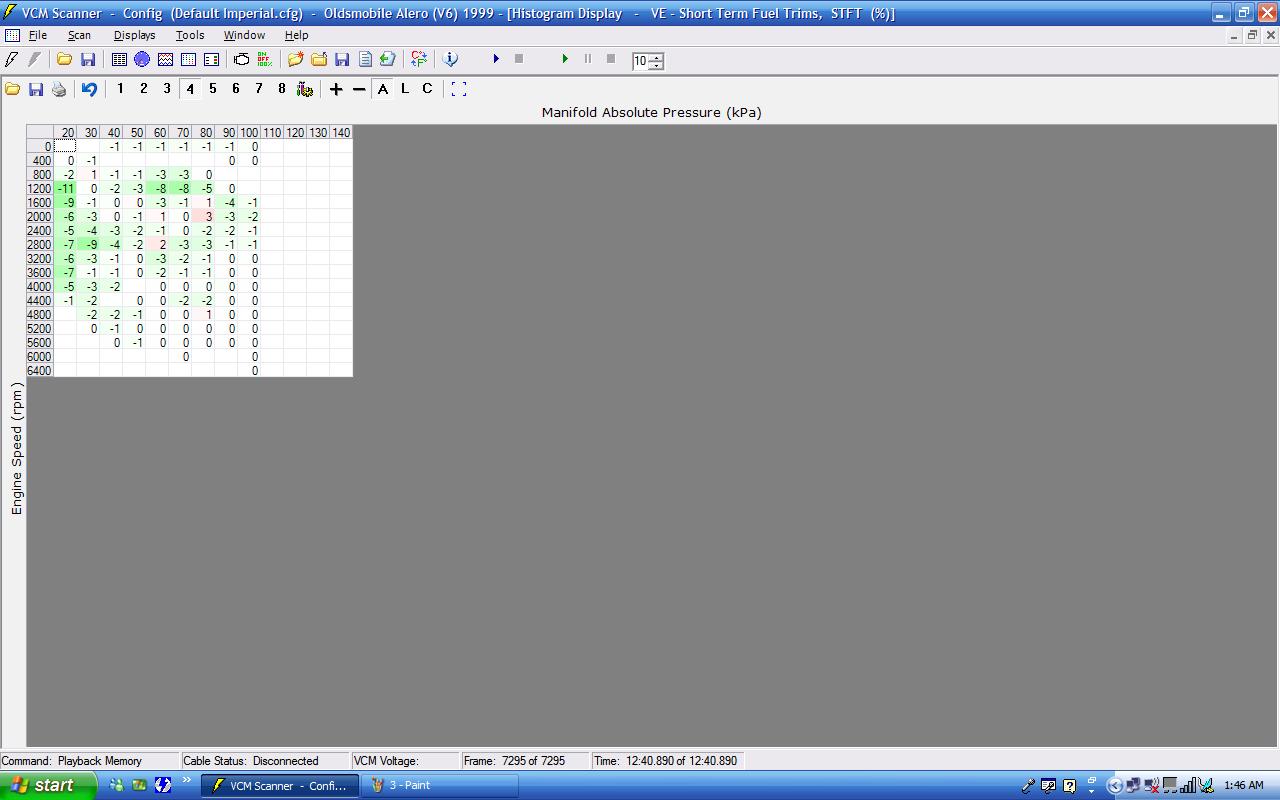Viewport: 1280px width, 800px height.
Task: Switch histogram to mode L
Action: 405,89
